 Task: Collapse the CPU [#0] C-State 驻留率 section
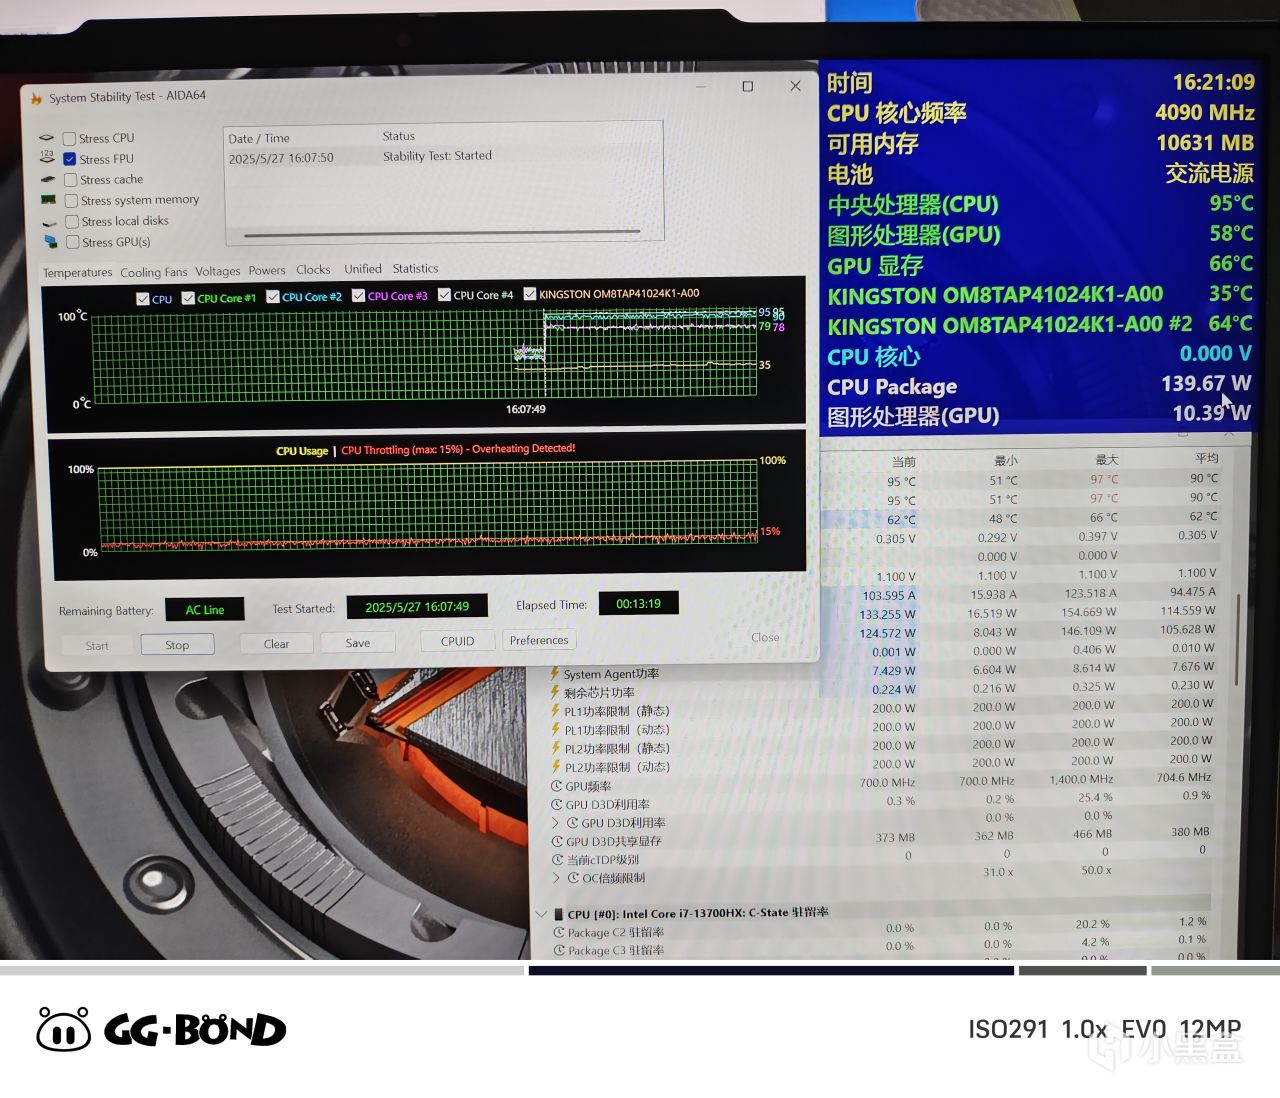[541, 914]
